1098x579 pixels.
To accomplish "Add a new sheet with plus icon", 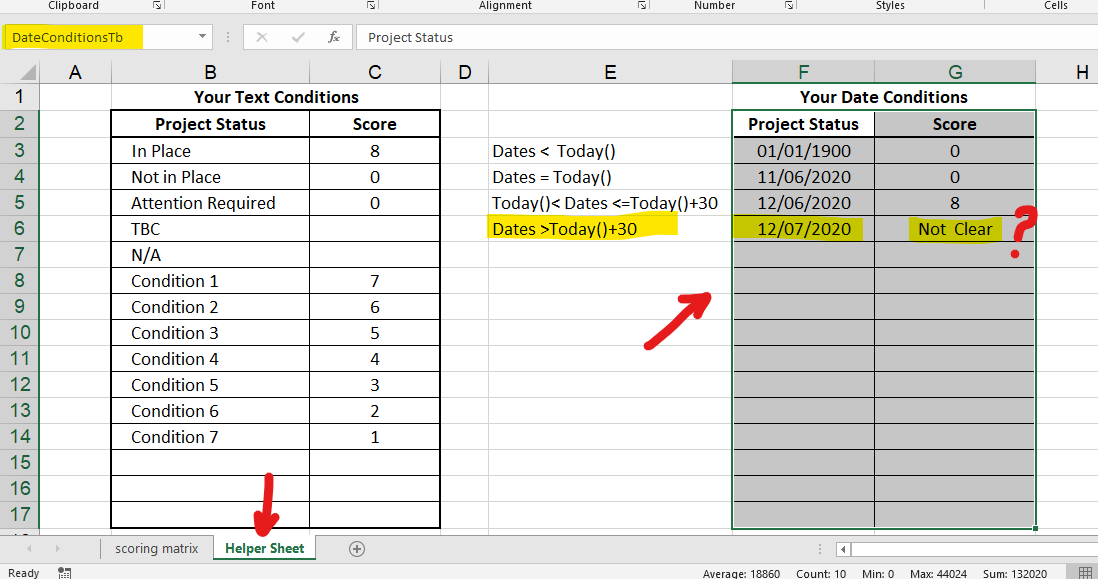I will pos(356,549).
